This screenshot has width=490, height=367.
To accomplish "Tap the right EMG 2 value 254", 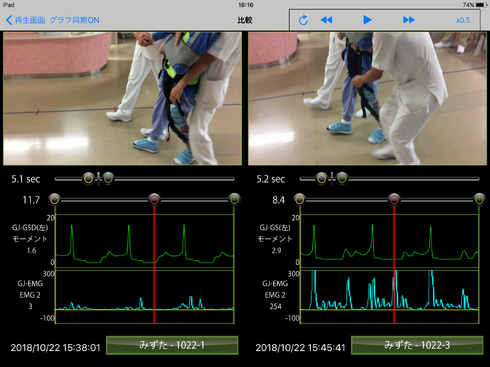I will click(275, 306).
